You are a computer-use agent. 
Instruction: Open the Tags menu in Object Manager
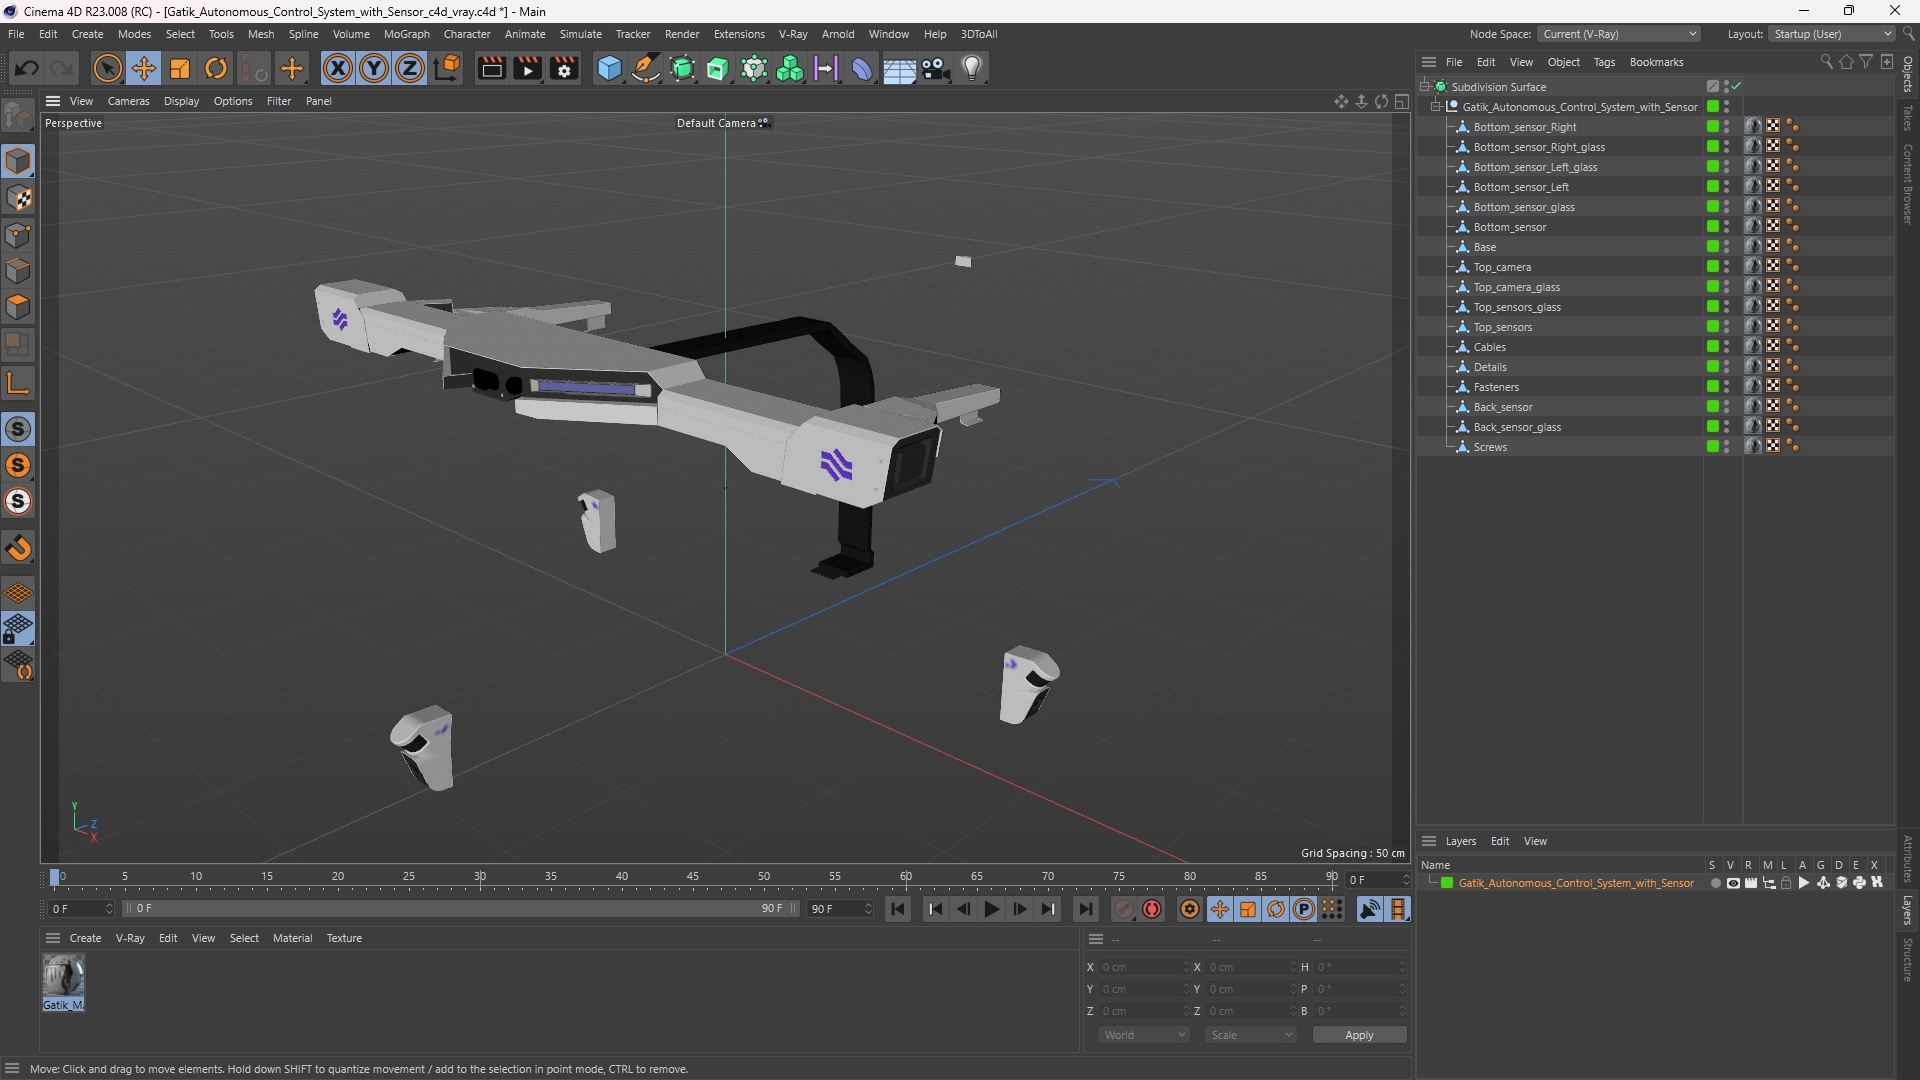[x=1604, y=62]
